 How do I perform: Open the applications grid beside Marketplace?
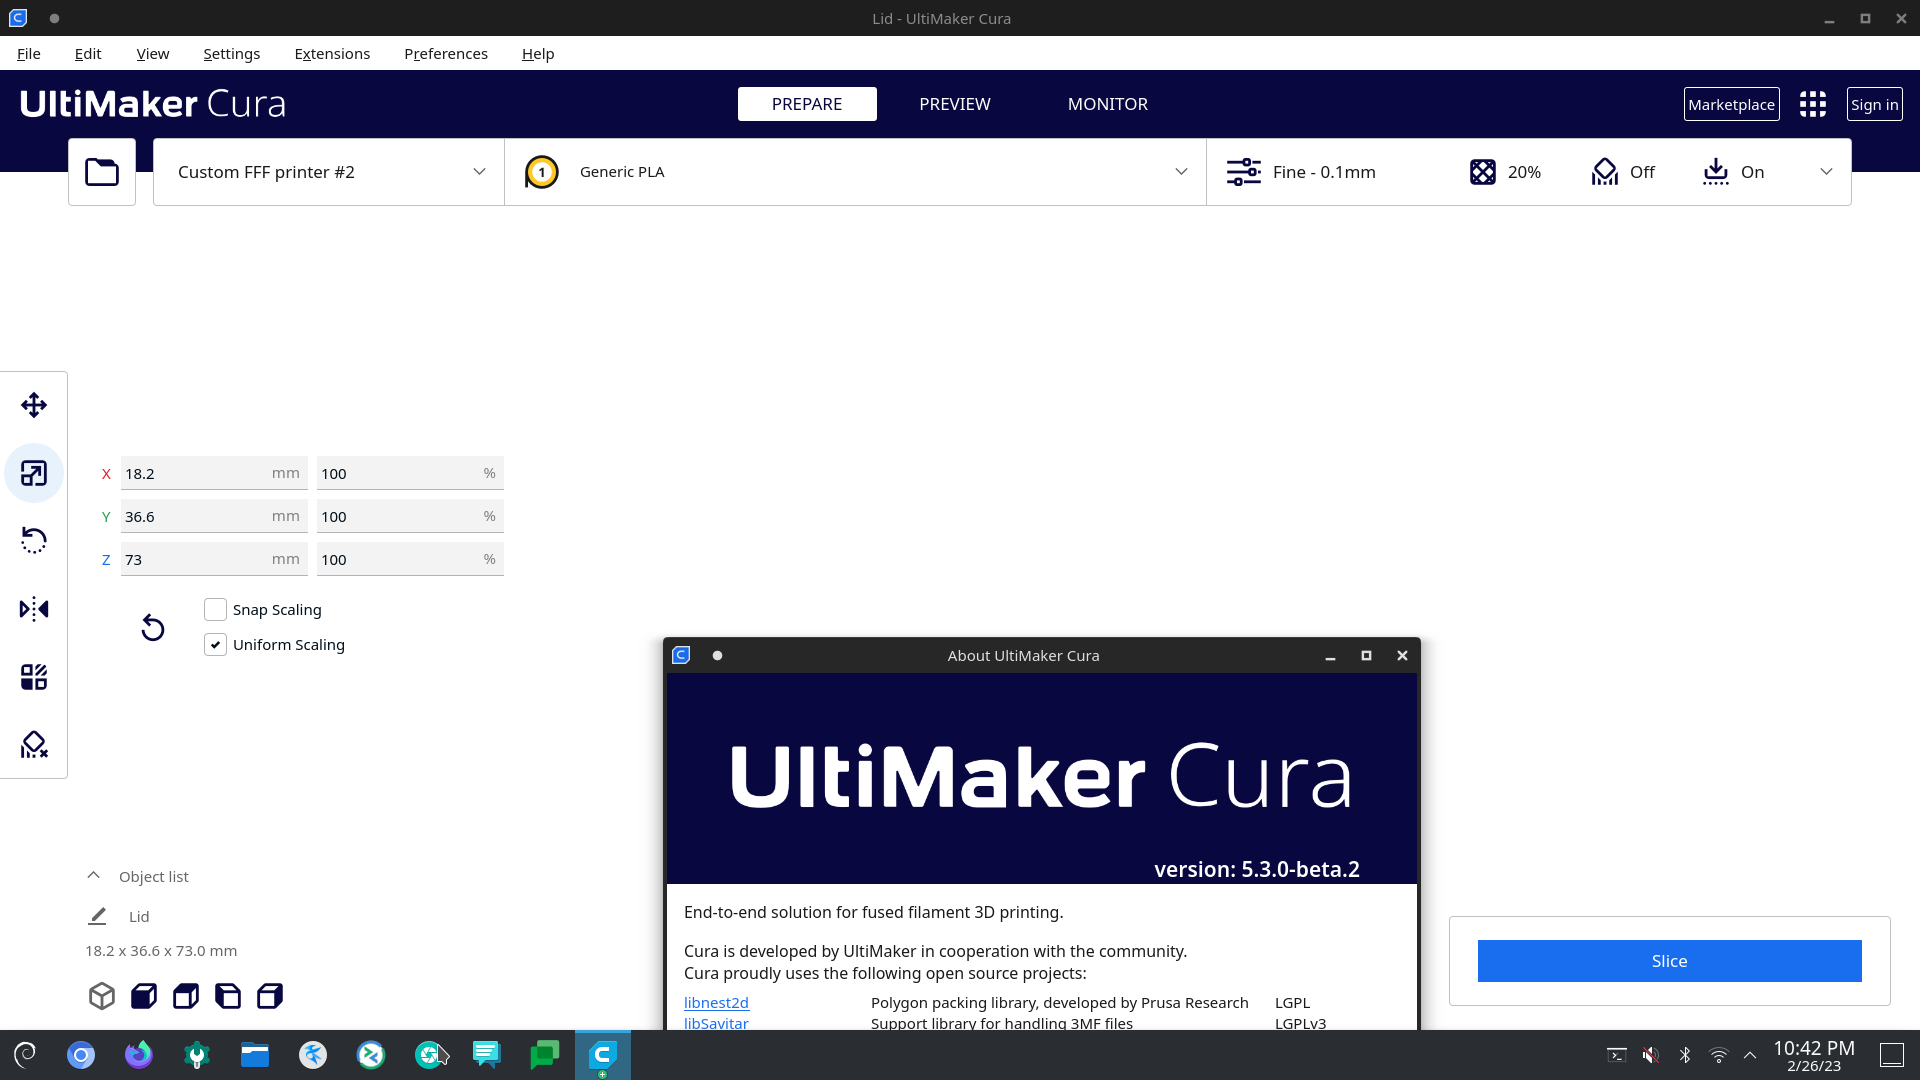(x=1813, y=103)
